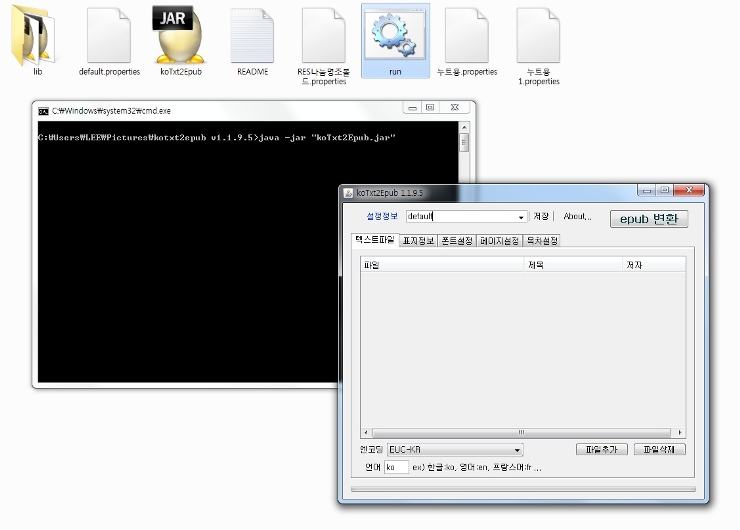Image resolution: width=740 pixels, height=530 pixels.
Task: Select the default.properties file icon
Action: pos(109,35)
